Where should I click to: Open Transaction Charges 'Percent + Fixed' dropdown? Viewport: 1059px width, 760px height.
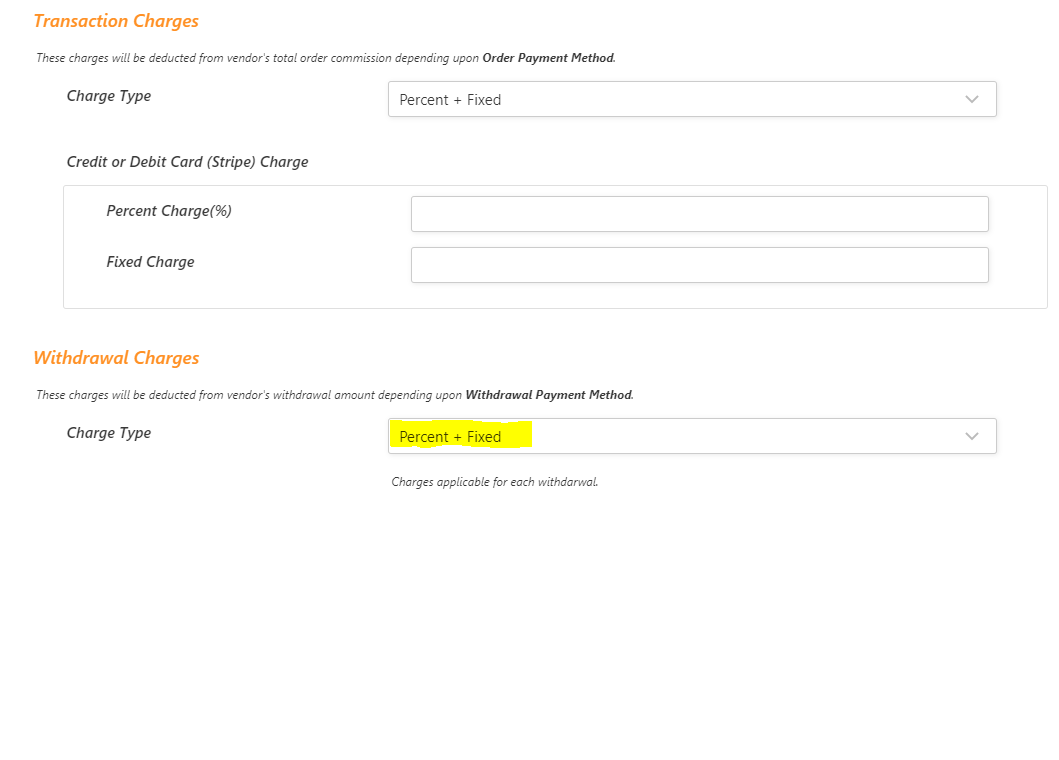[692, 99]
